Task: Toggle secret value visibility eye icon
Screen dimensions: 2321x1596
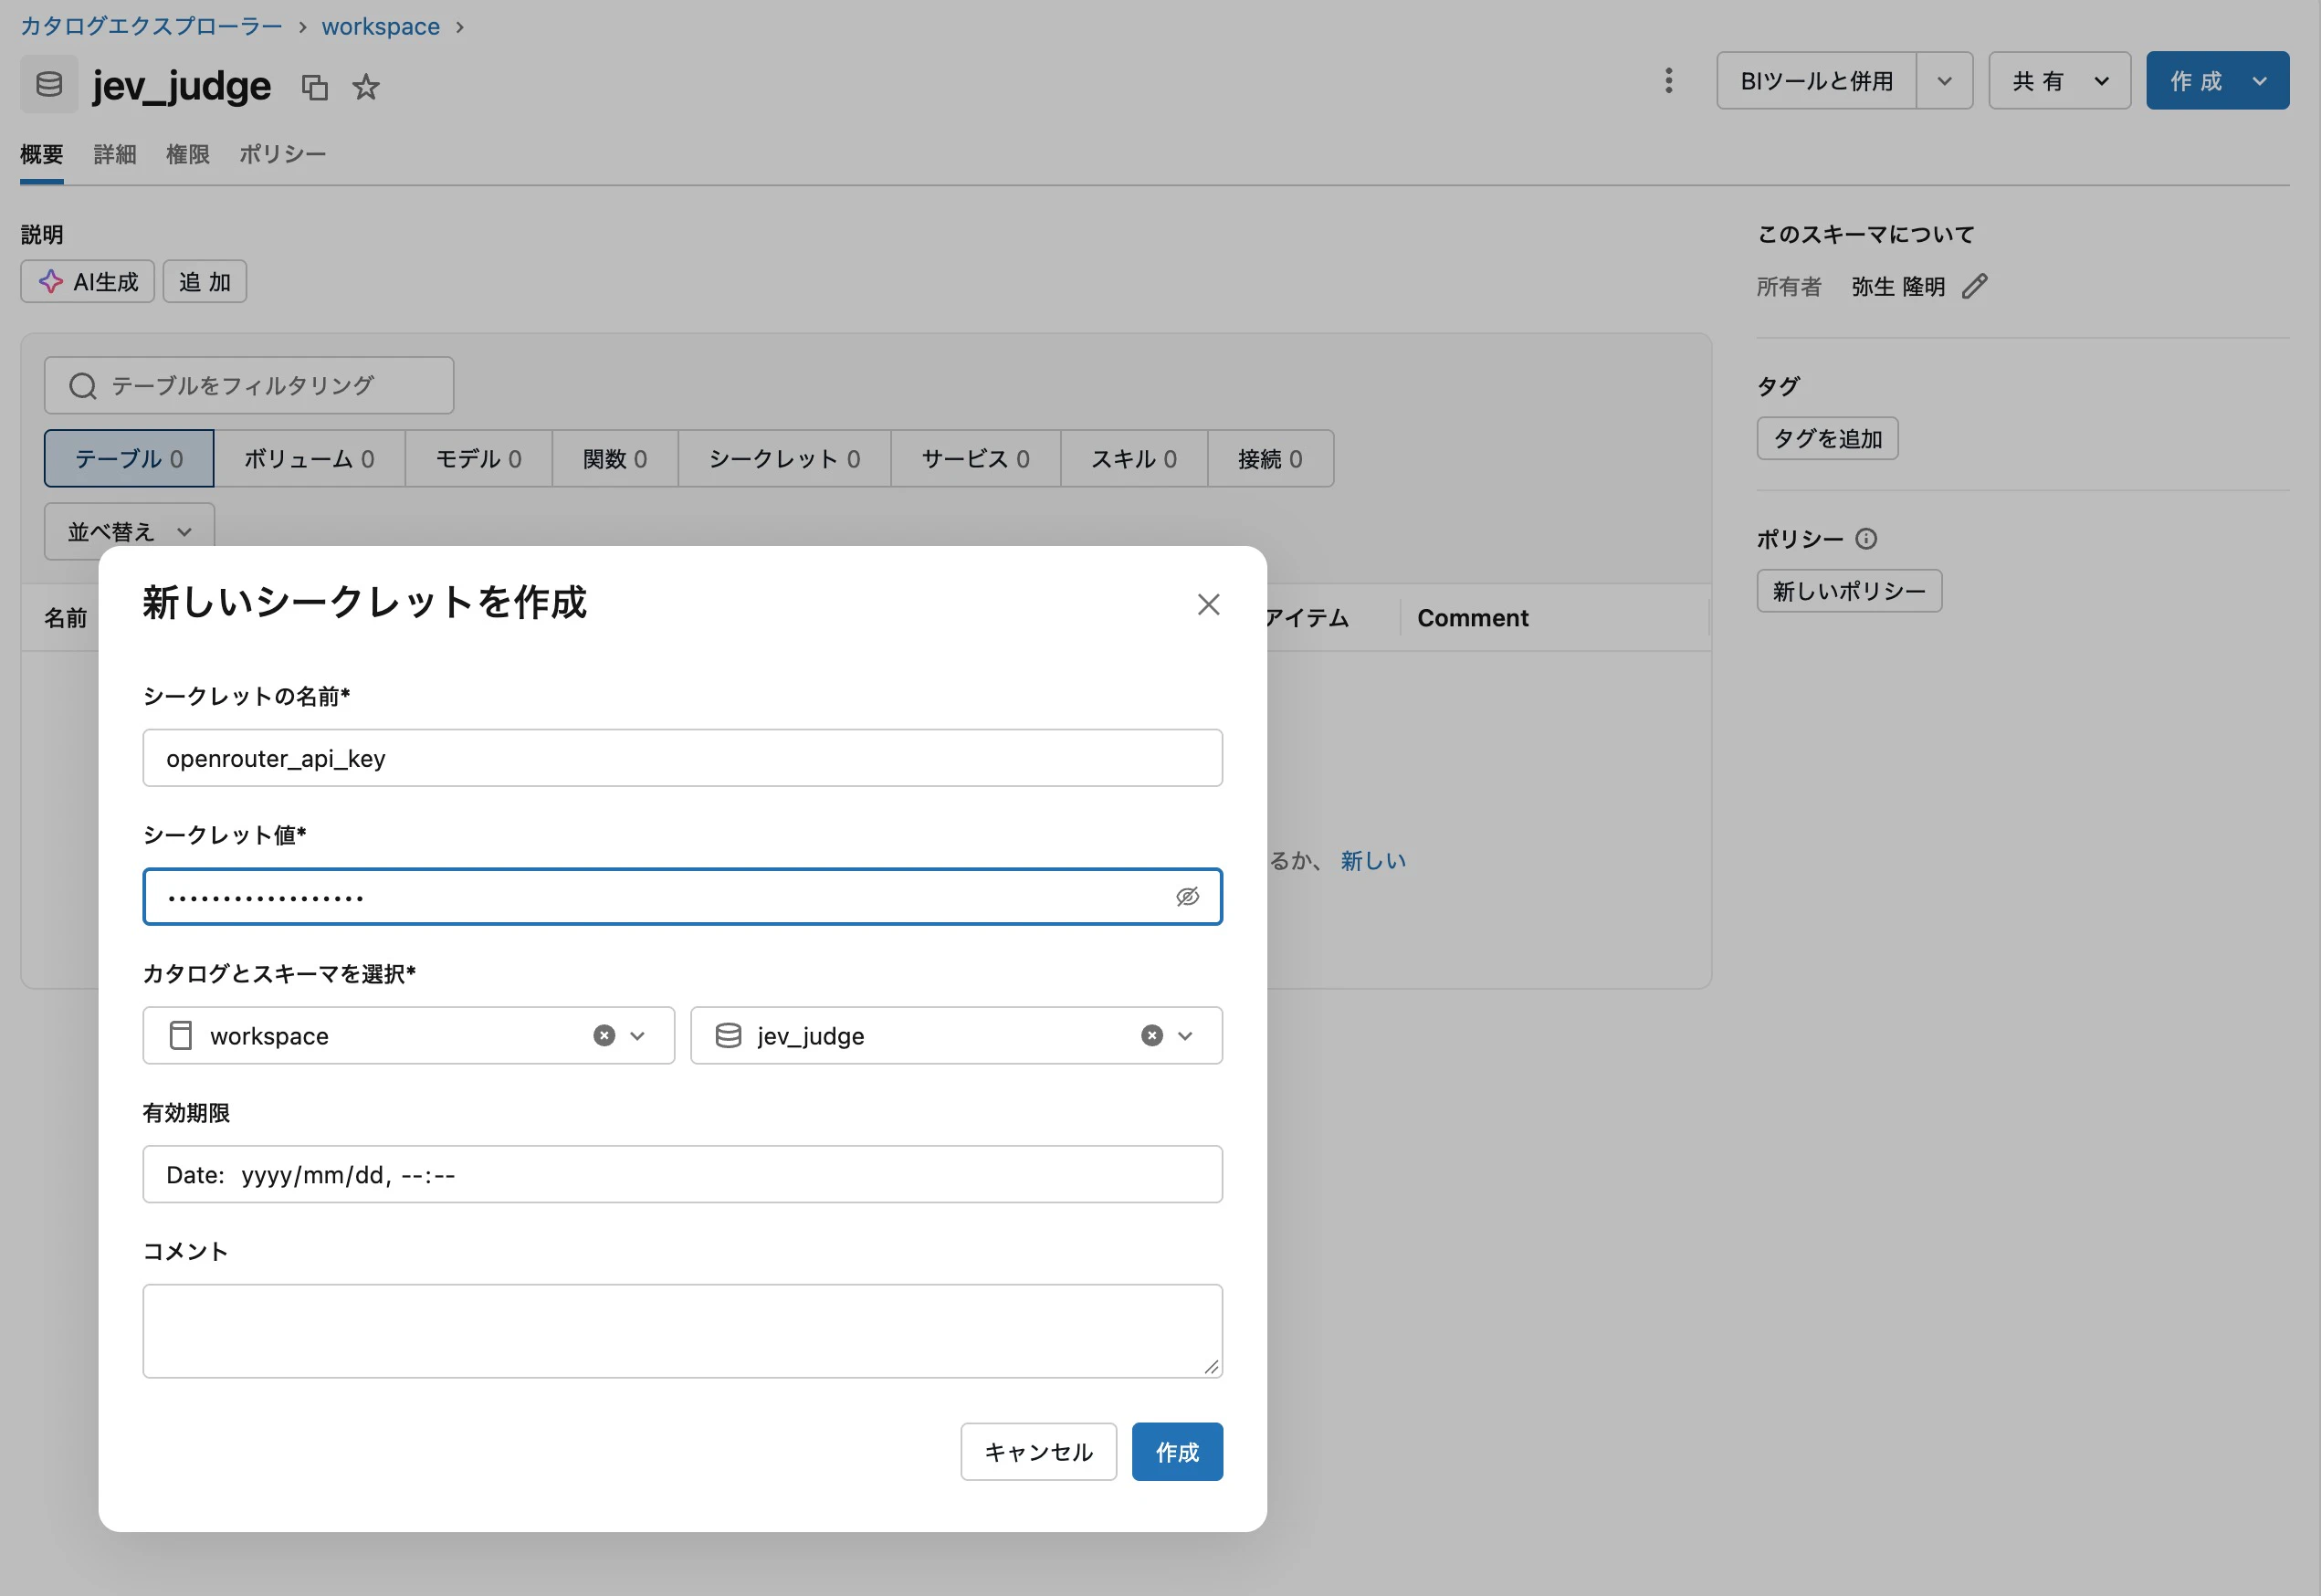Action: [1187, 897]
